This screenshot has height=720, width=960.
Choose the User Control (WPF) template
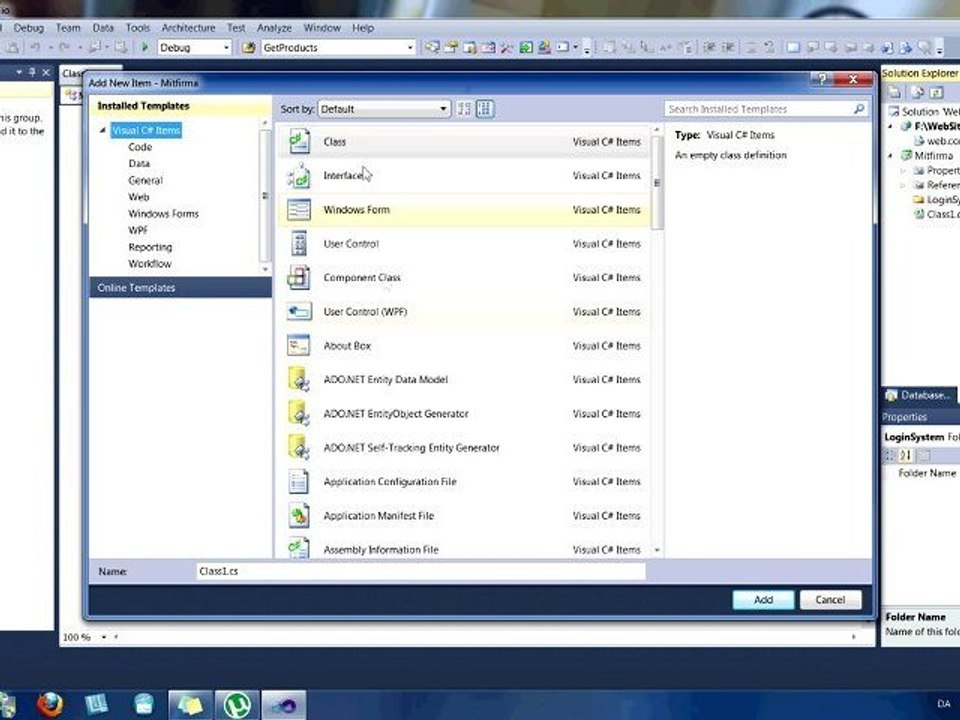point(464,312)
